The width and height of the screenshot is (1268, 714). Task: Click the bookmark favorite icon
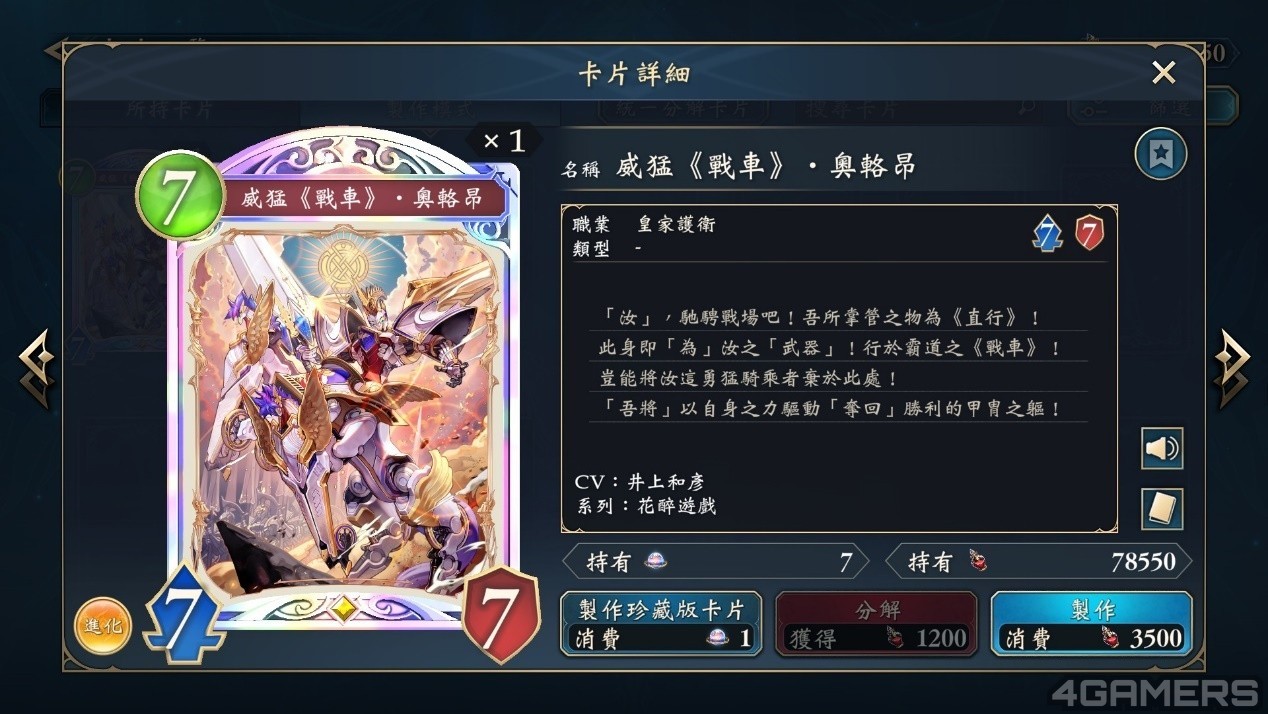[x=1161, y=155]
